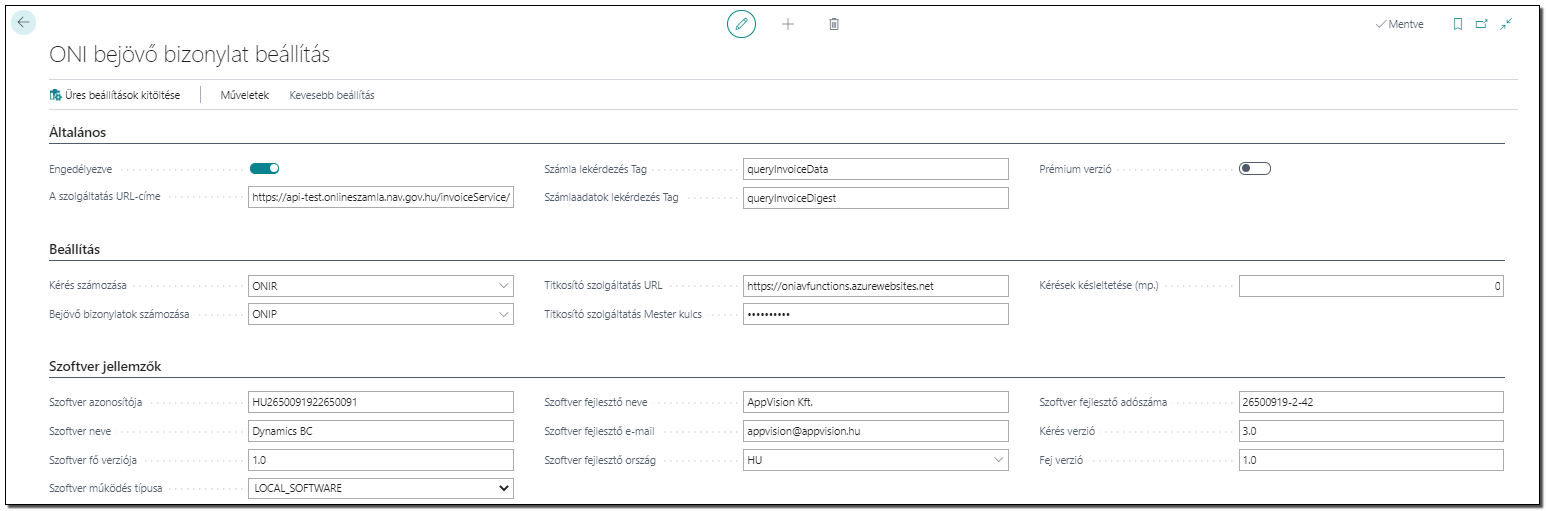
Task: Toggle the Engedélyezve switch
Action: (265, 169)
